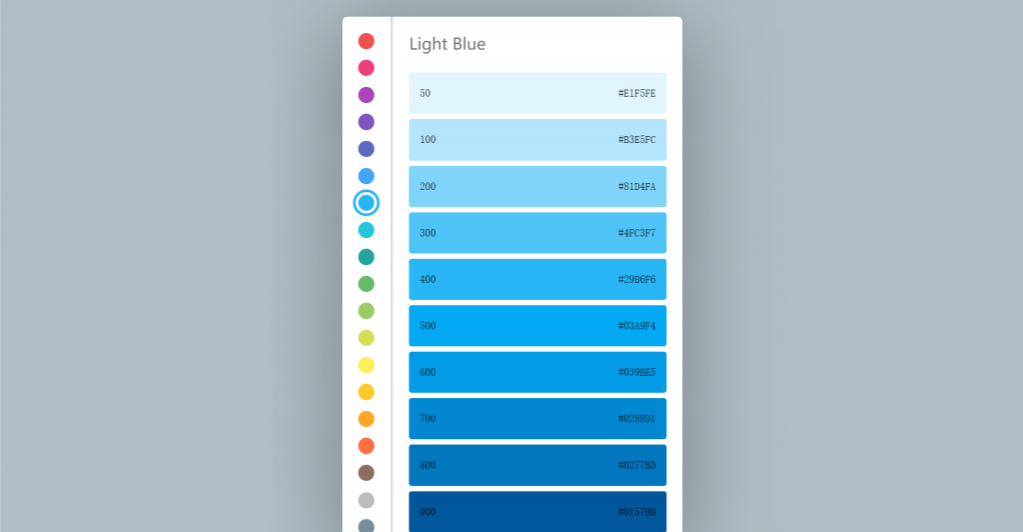Select the amber color dot

[366, 392]
